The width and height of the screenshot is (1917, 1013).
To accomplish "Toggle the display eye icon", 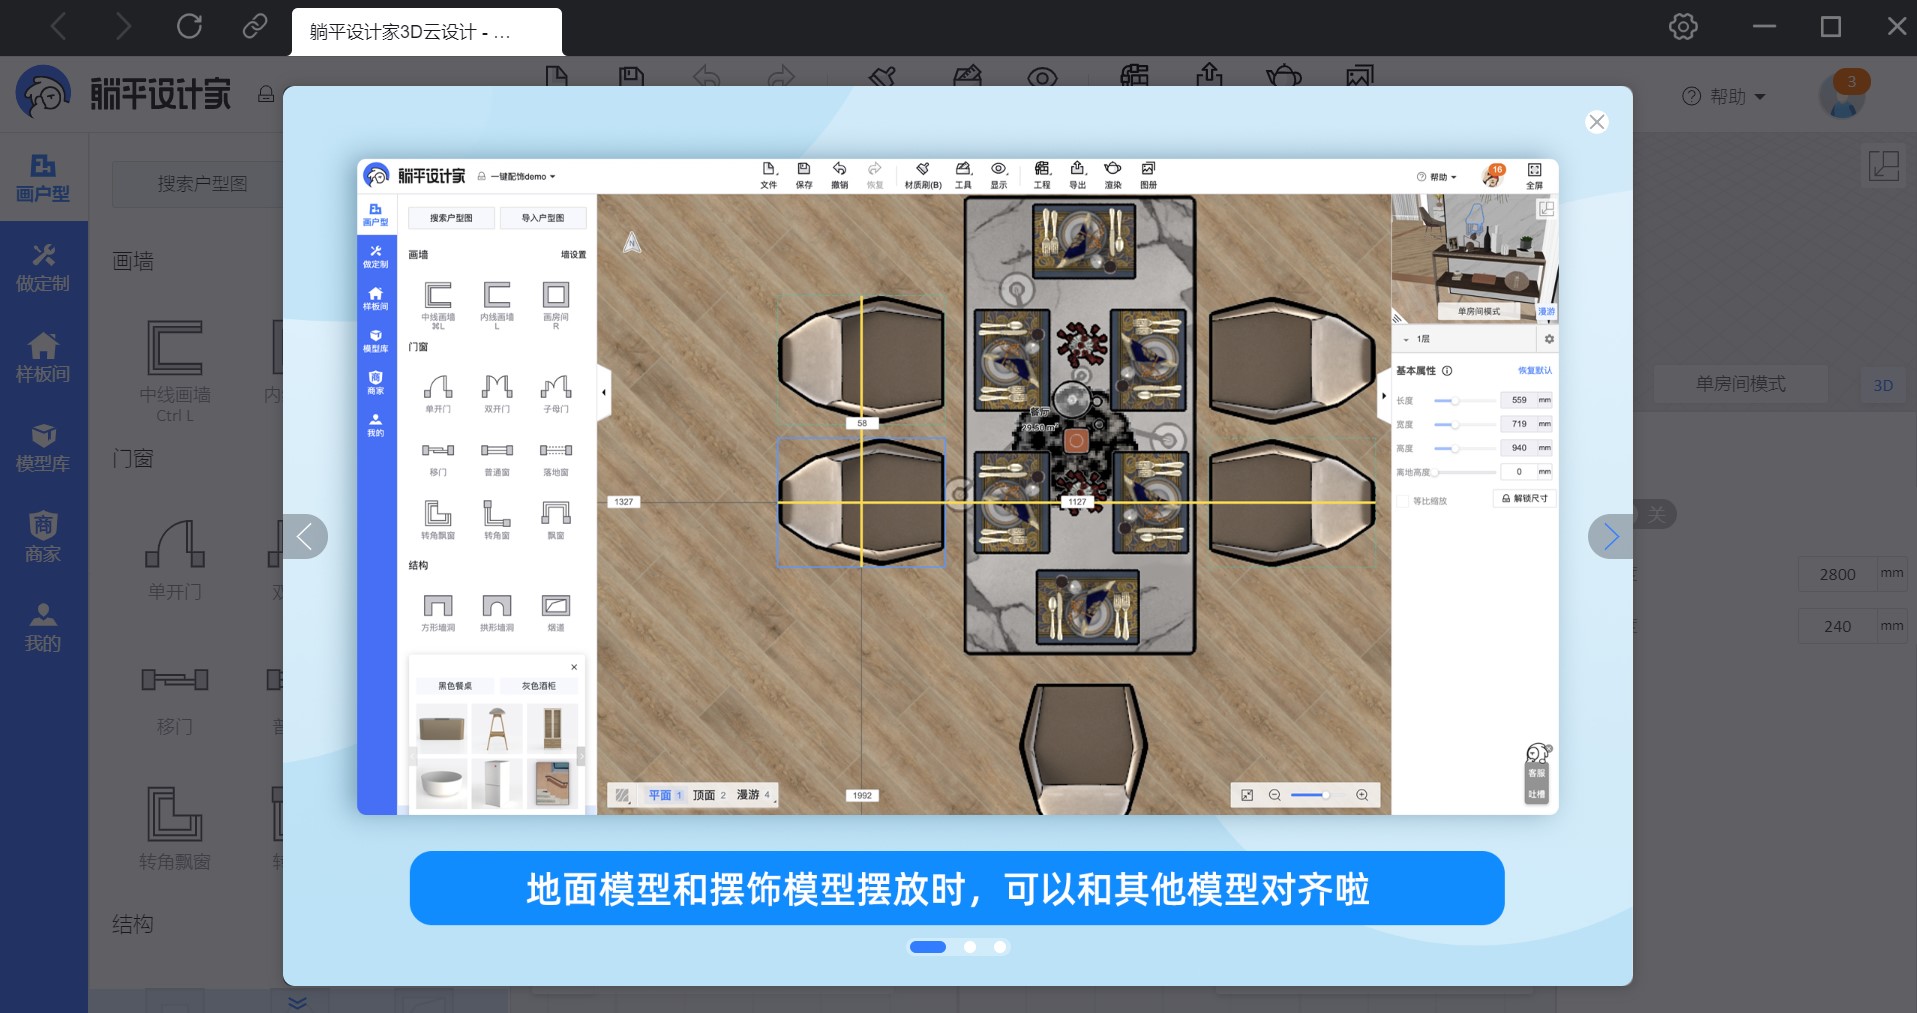I will [1042, 76].
